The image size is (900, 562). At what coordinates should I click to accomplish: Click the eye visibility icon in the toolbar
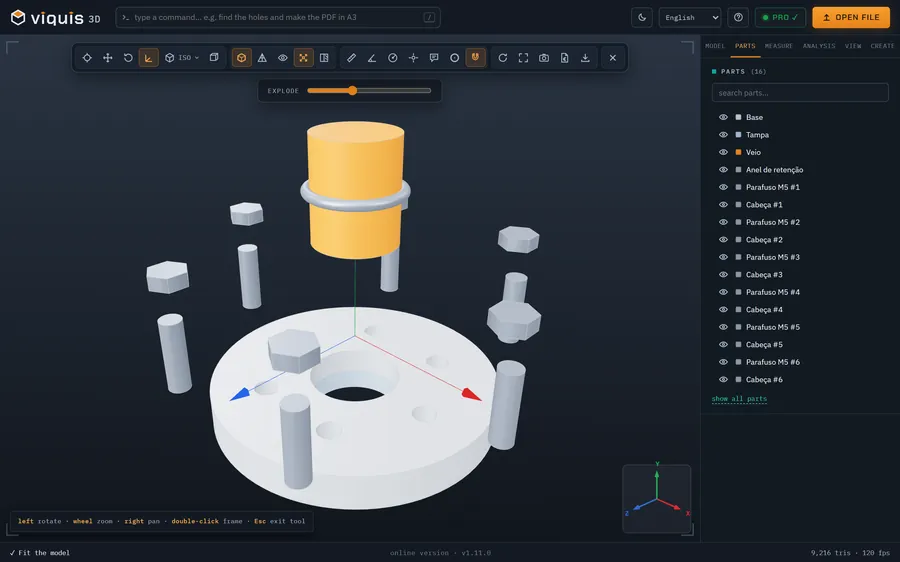283,58
